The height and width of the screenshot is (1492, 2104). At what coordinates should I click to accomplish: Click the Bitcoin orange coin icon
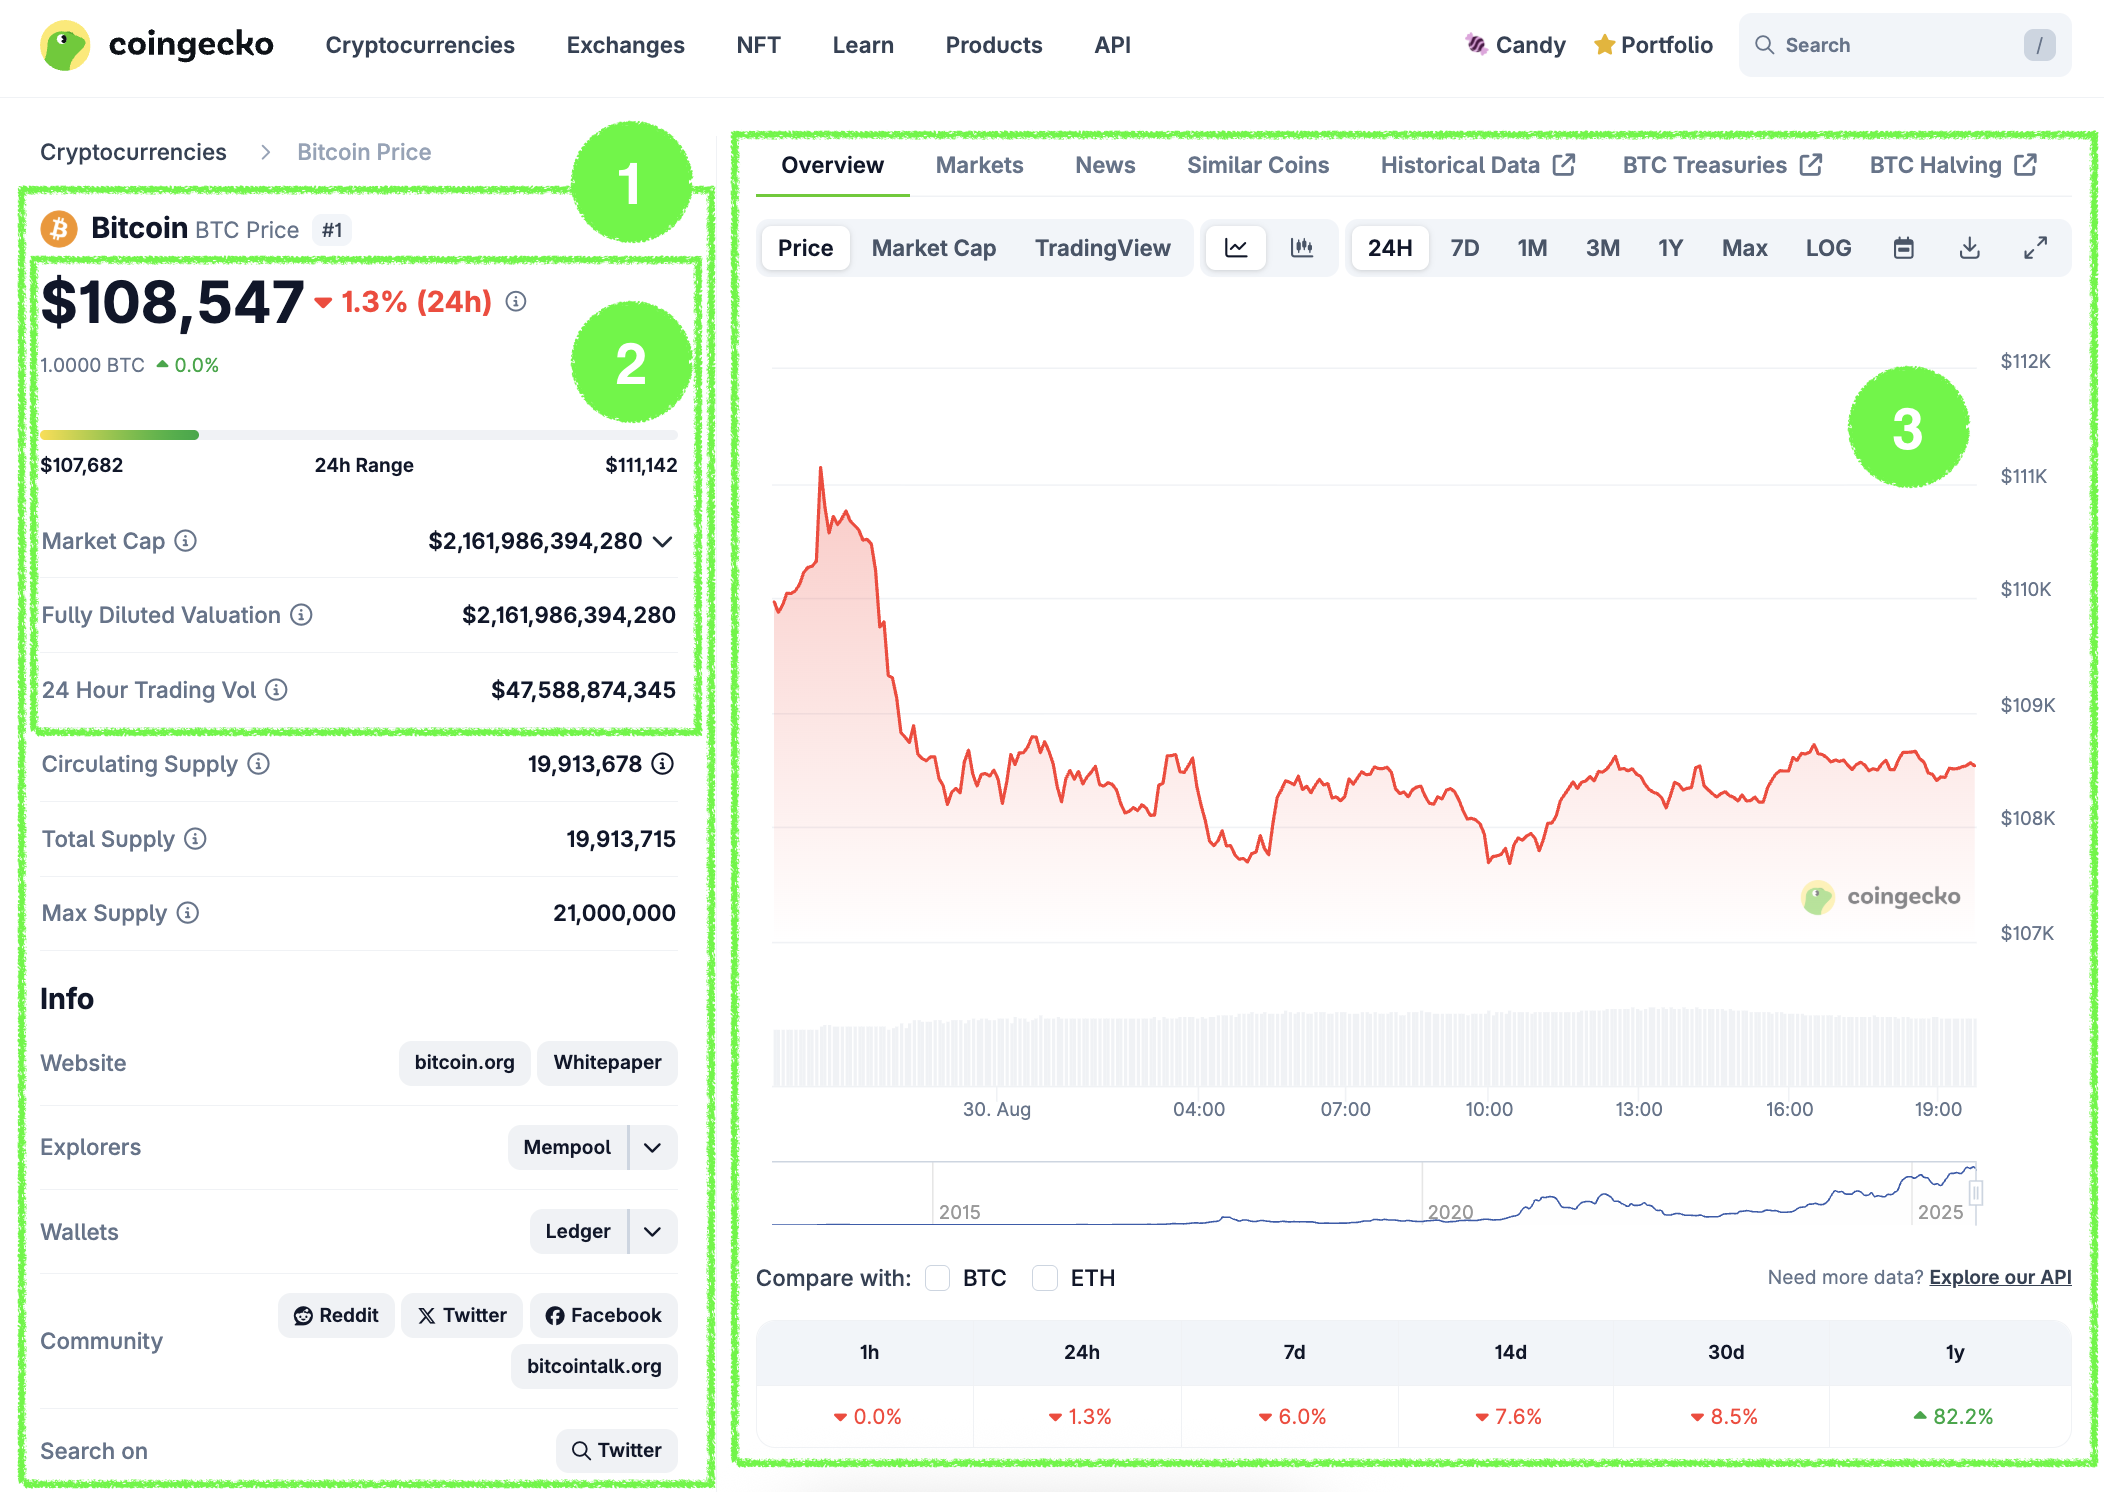[59, 229]
